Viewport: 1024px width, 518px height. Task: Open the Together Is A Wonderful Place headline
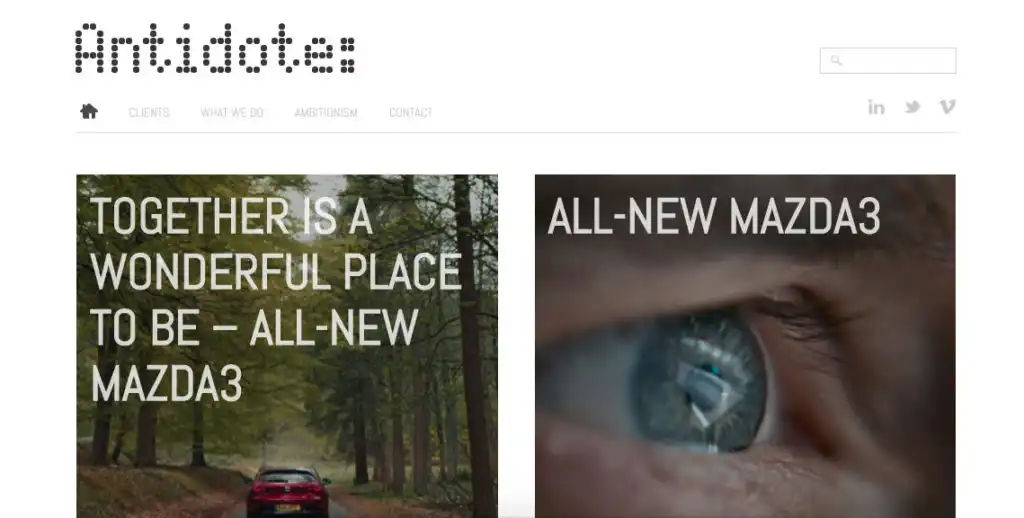tap(276, 299)
